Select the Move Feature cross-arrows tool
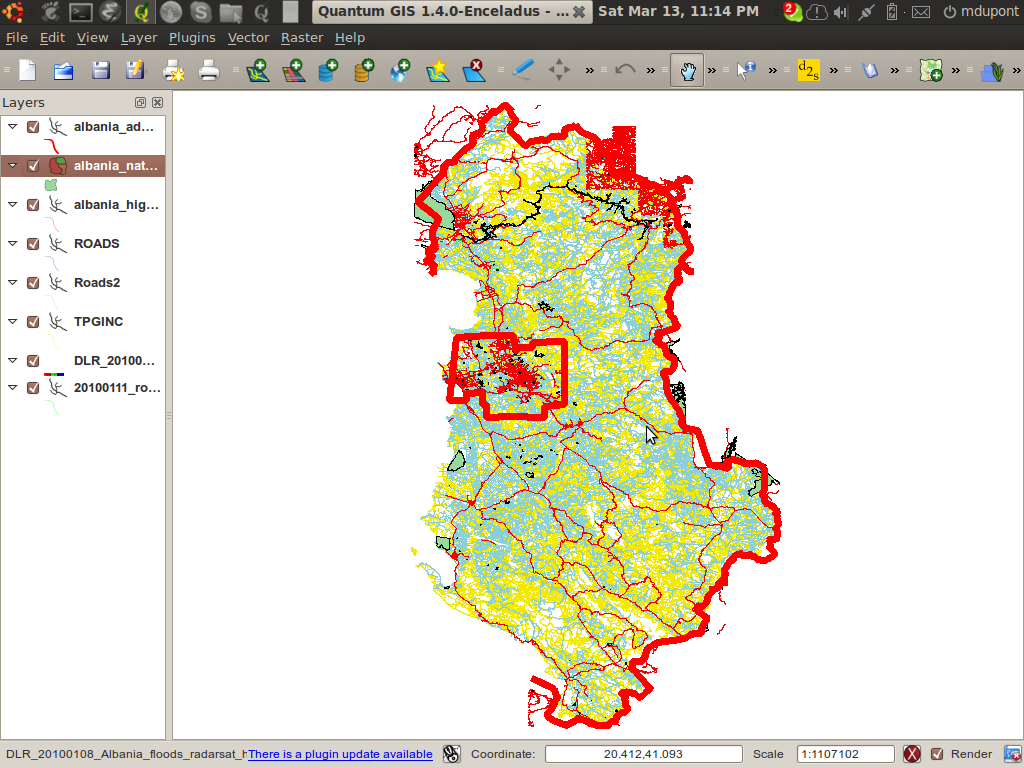This screenshot has height=768, width=1024. (559, 70)
